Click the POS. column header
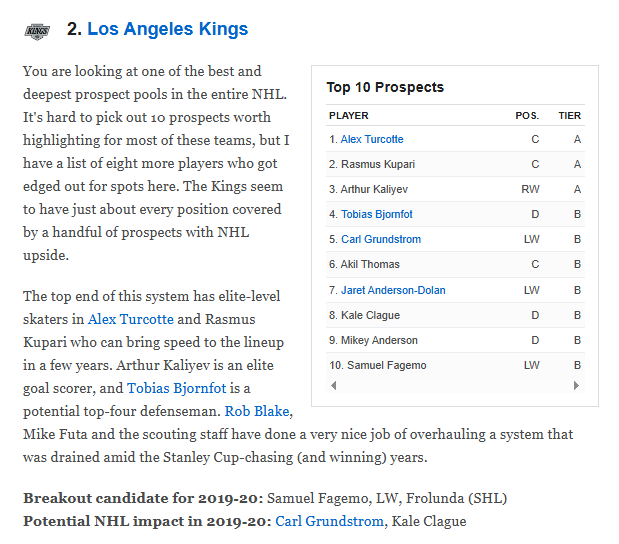This screenshot has height=544, width=619. tap(527, 116)
